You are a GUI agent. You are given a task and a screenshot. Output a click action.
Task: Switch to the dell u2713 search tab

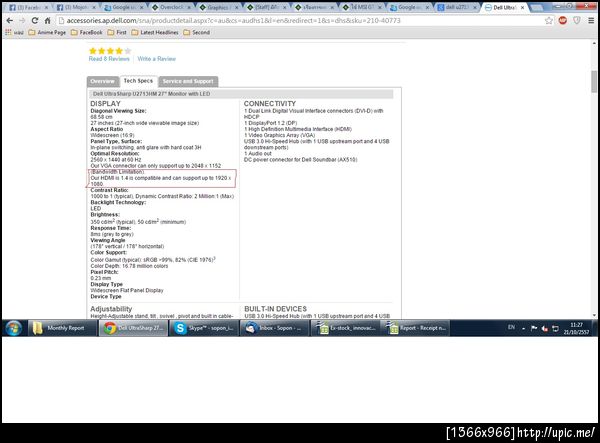(457, 7)
